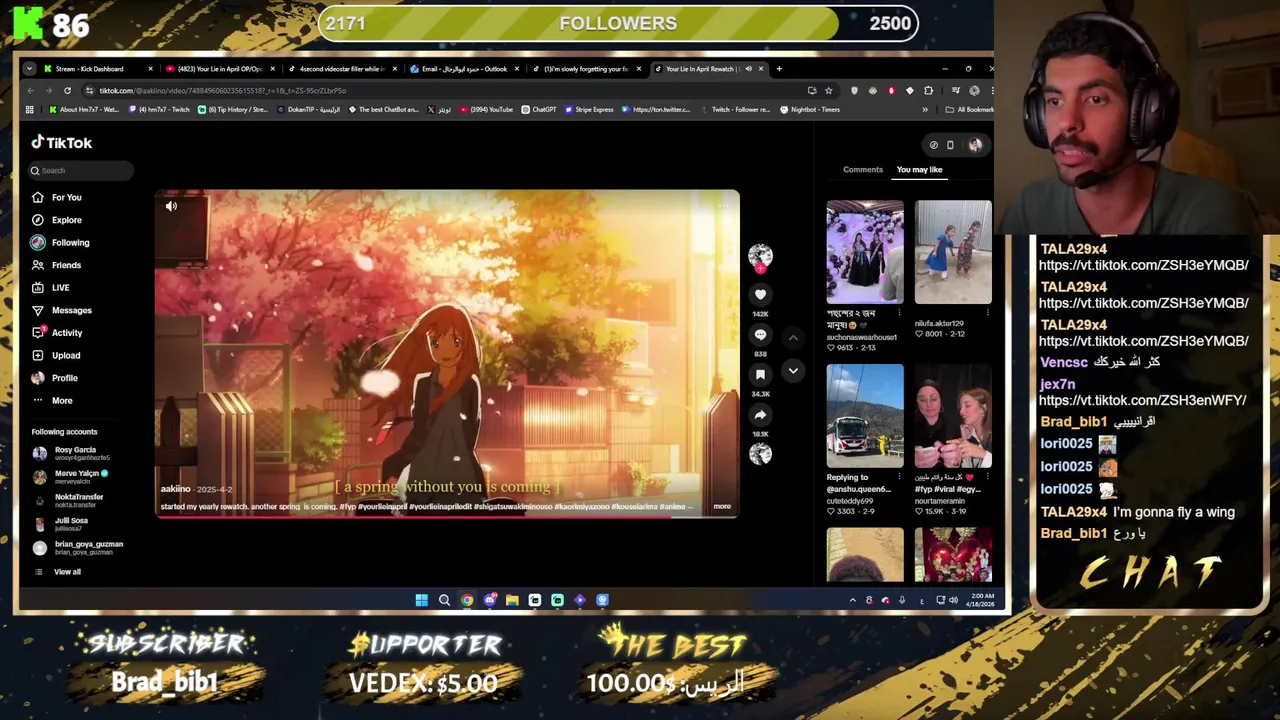The height and width of the screenshot is (720, 1280).
Task: Switch to 4second videostar filler tab
Action: [x=341, y=69]
